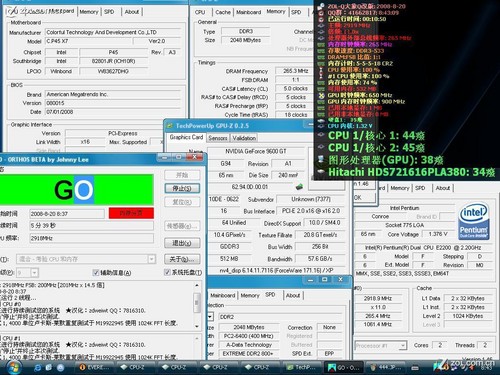Click the W83627DHG LPCIO value
This screenshot has height=375, width=500.
click(113, 71)
